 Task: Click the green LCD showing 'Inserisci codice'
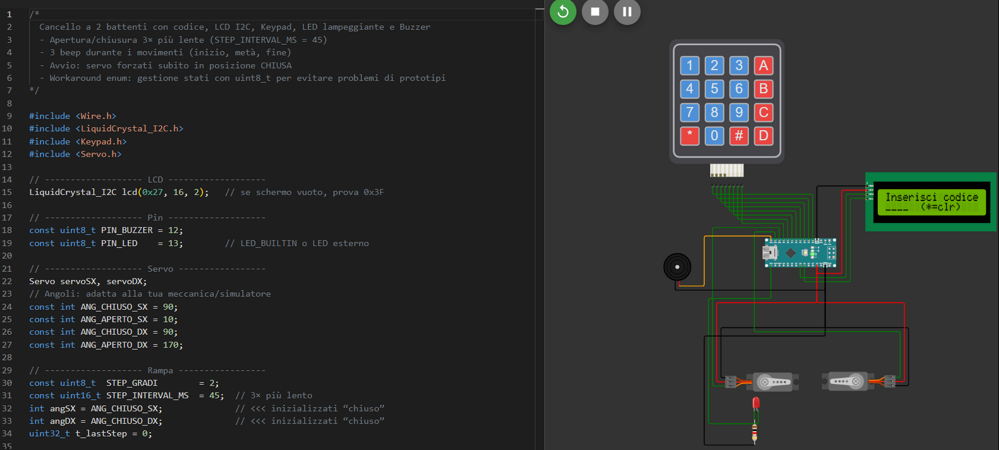coord(931,203)
